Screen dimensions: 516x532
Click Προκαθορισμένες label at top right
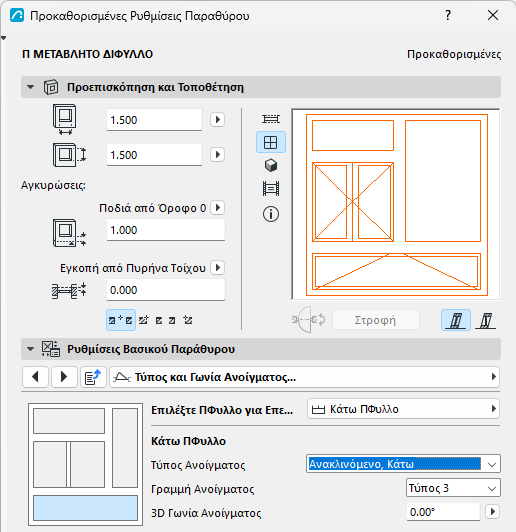(454, 54)
